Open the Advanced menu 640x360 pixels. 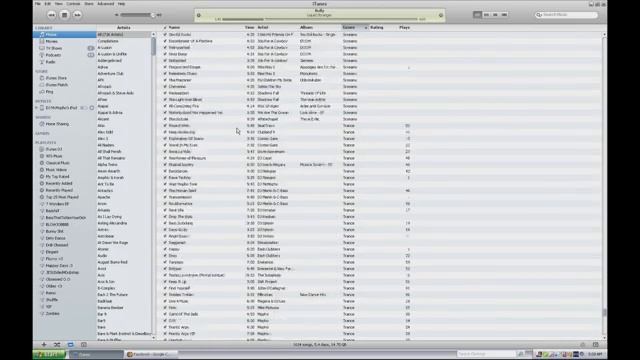[x=105, y=4]
